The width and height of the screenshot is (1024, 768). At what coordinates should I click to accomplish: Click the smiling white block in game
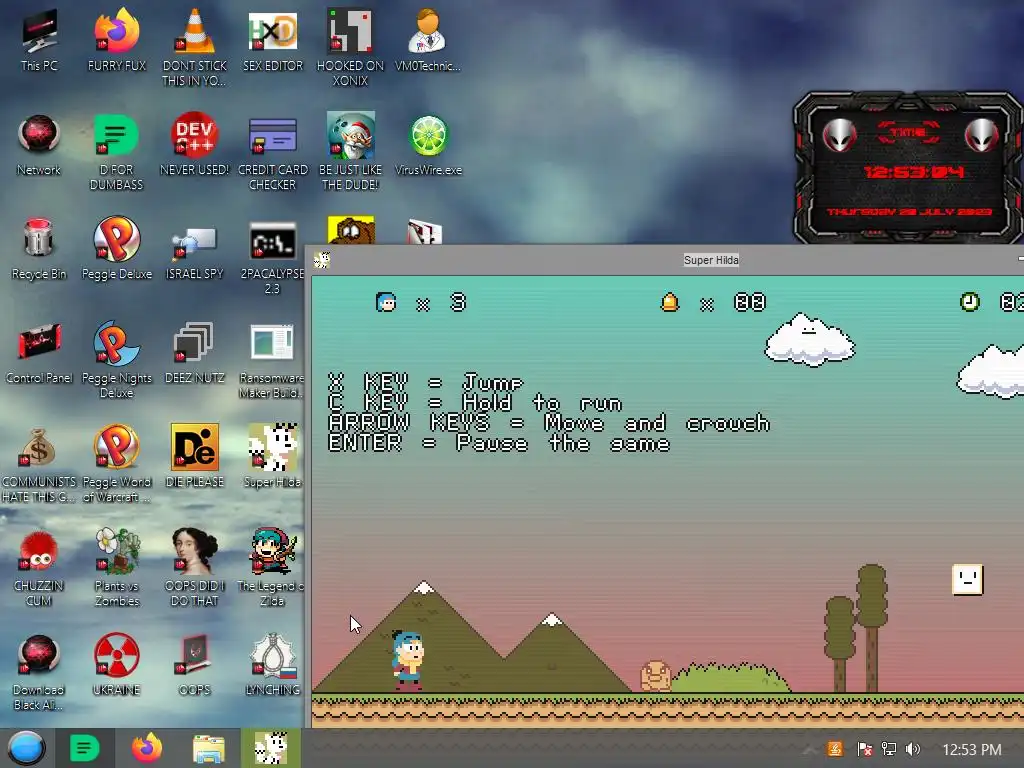click(x=967, y=579)
